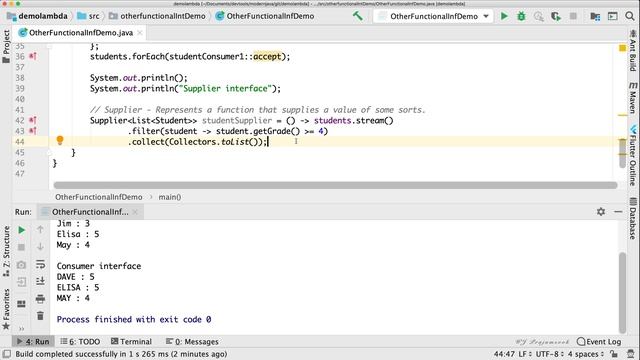The height and width of the screenshot is (360, 640).
Task: Open the Ant Build side panel
Action: click(633, 51)
